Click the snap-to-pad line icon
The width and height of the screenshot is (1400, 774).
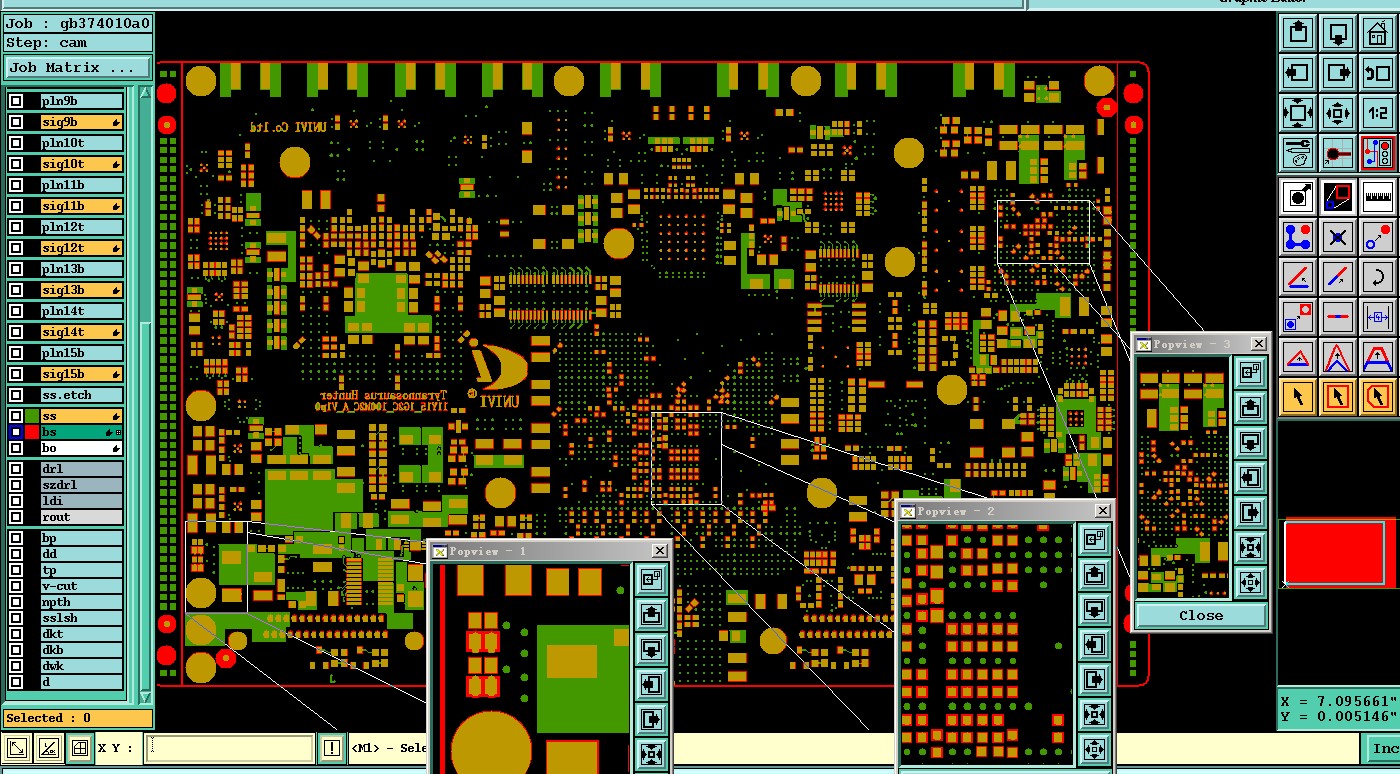[x=1338, y=152]
